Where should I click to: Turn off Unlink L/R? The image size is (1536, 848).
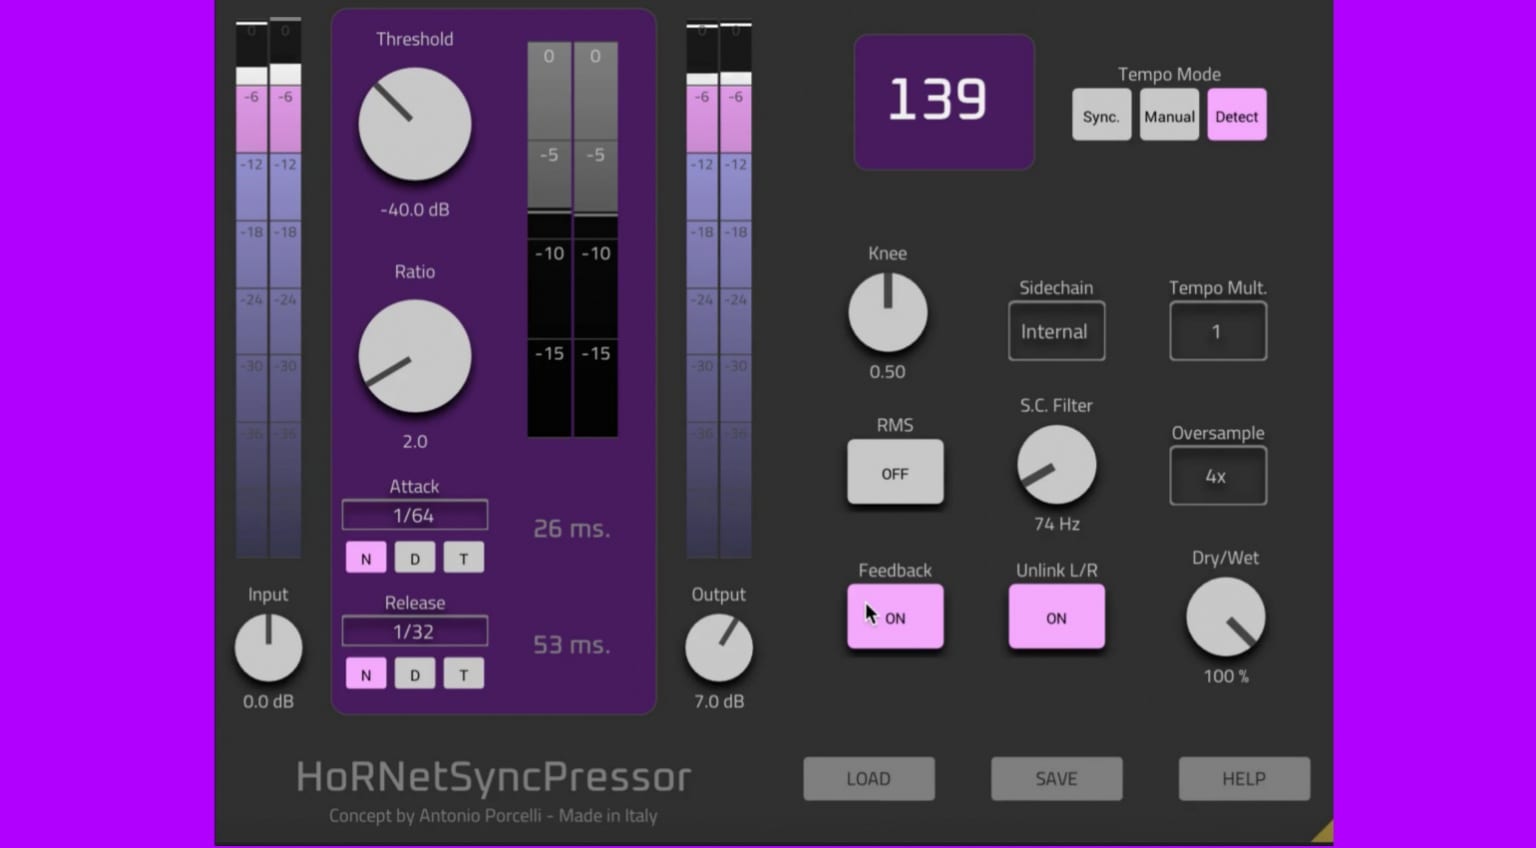1056,617
